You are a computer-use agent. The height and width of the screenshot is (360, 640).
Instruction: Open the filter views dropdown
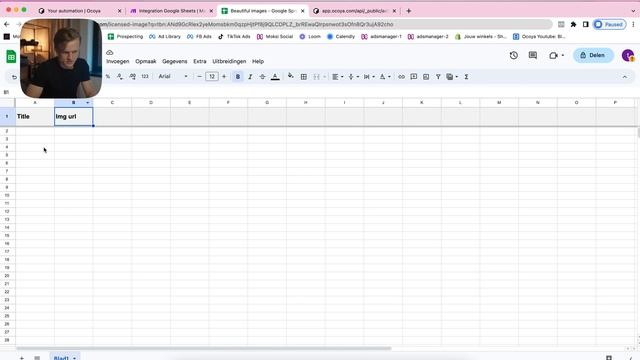pyautogui.click(x=452, y=77)
